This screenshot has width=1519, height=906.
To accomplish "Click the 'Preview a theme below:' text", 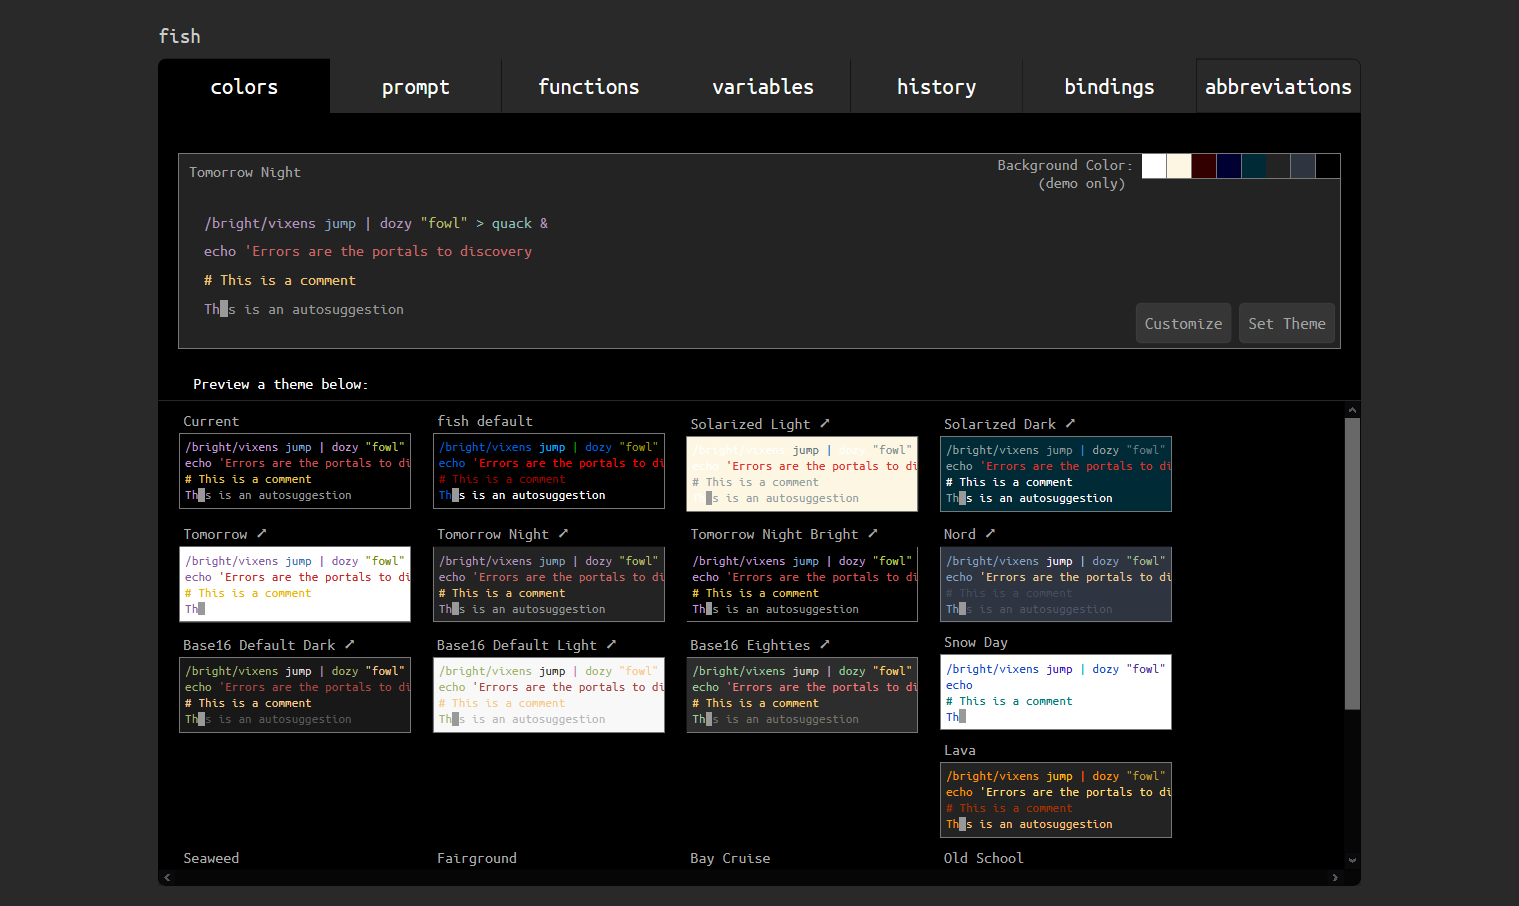I will [280, 384].
